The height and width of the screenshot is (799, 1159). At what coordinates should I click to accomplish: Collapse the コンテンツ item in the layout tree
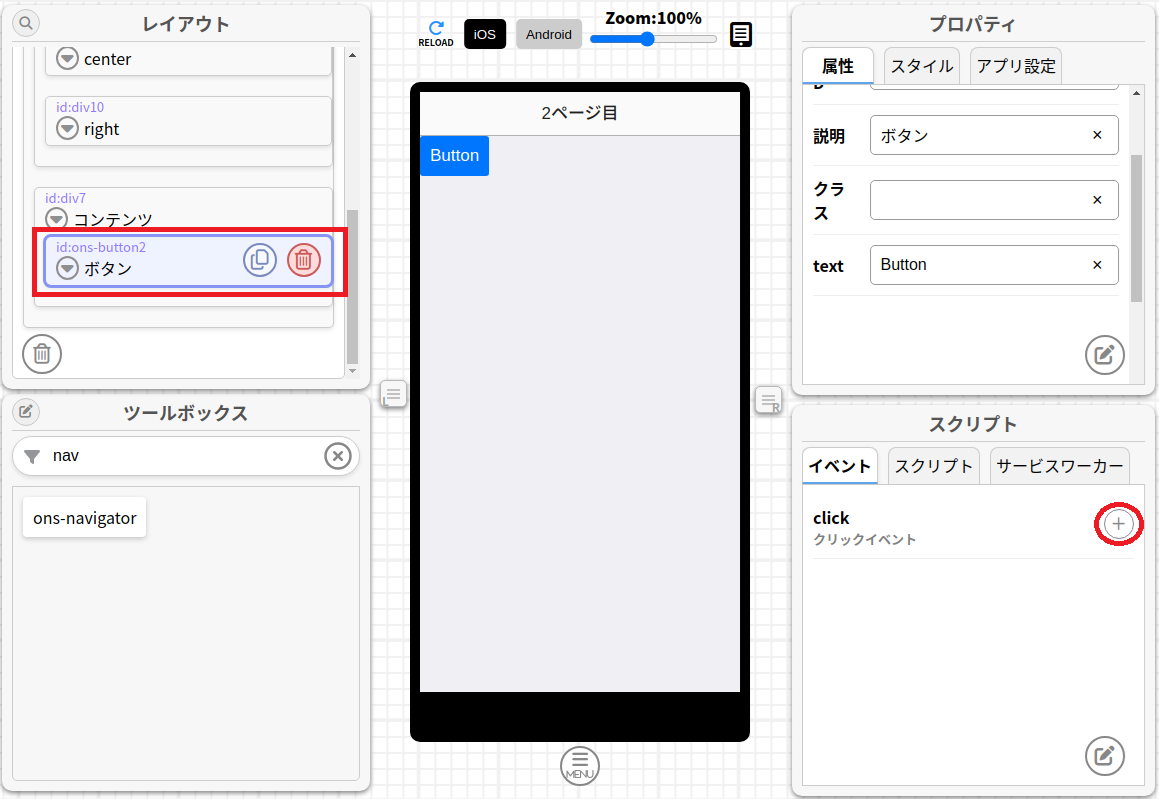(57, 218)
